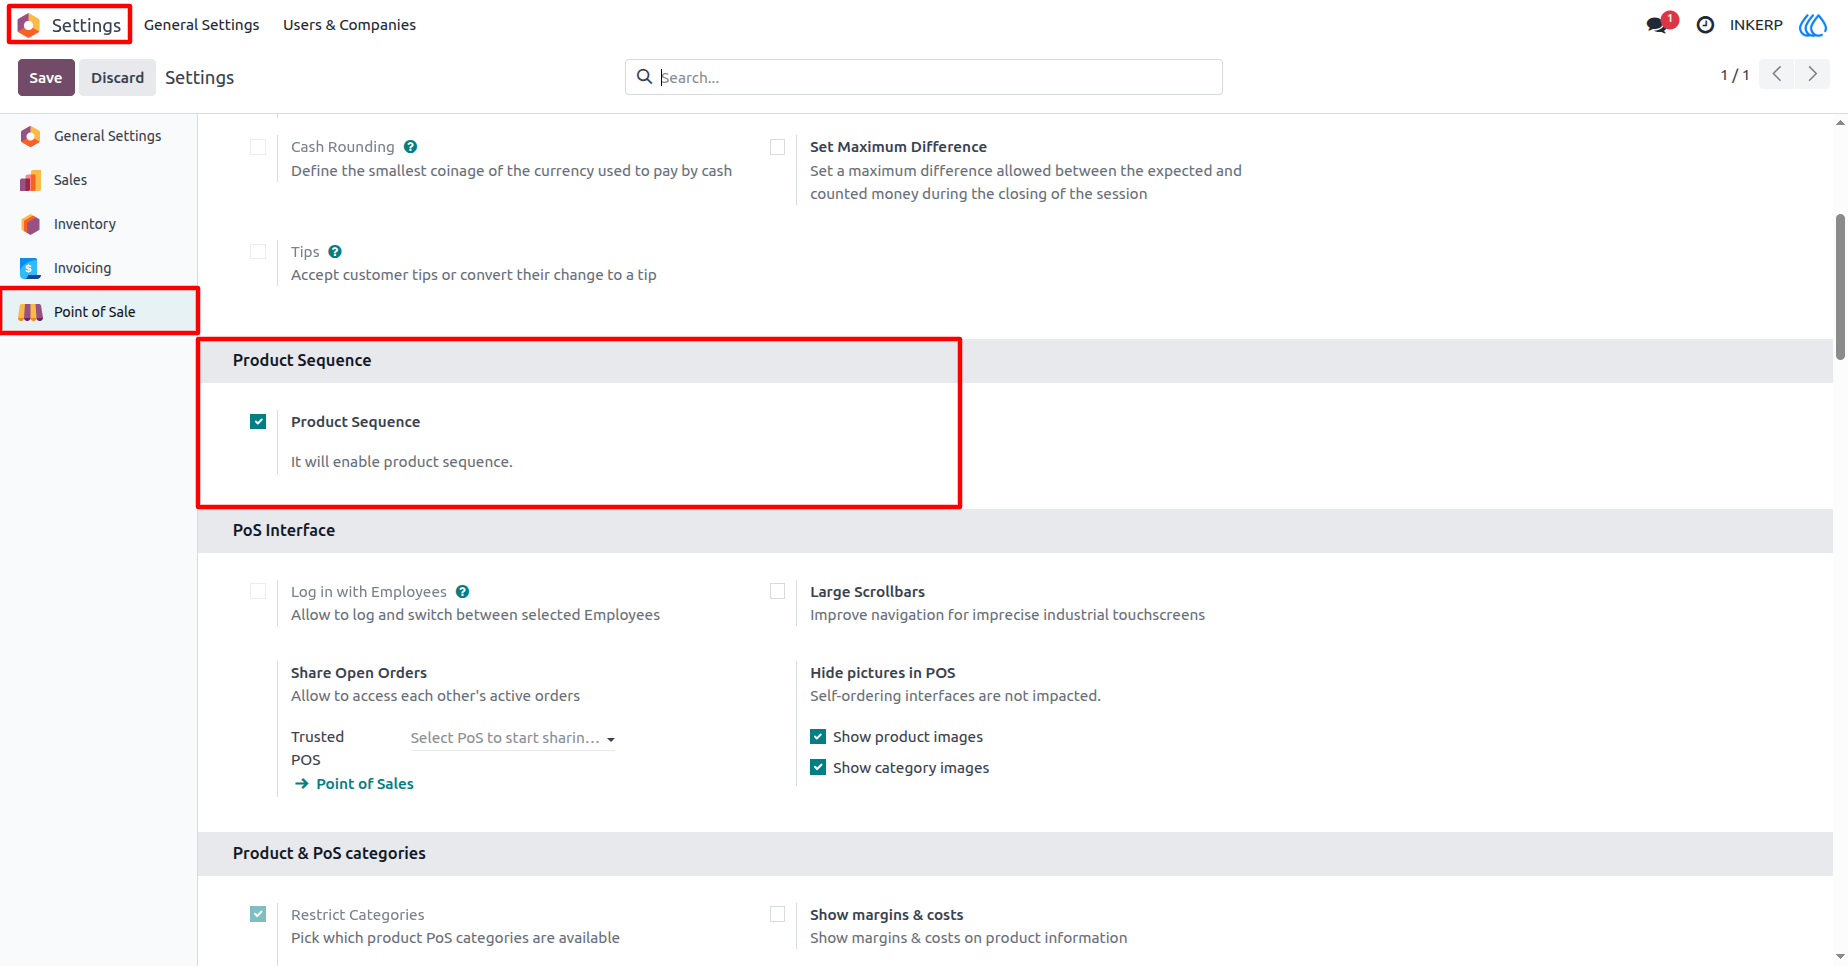
Task: Uncheck Show category images
Action: click(x=818, y=768)
